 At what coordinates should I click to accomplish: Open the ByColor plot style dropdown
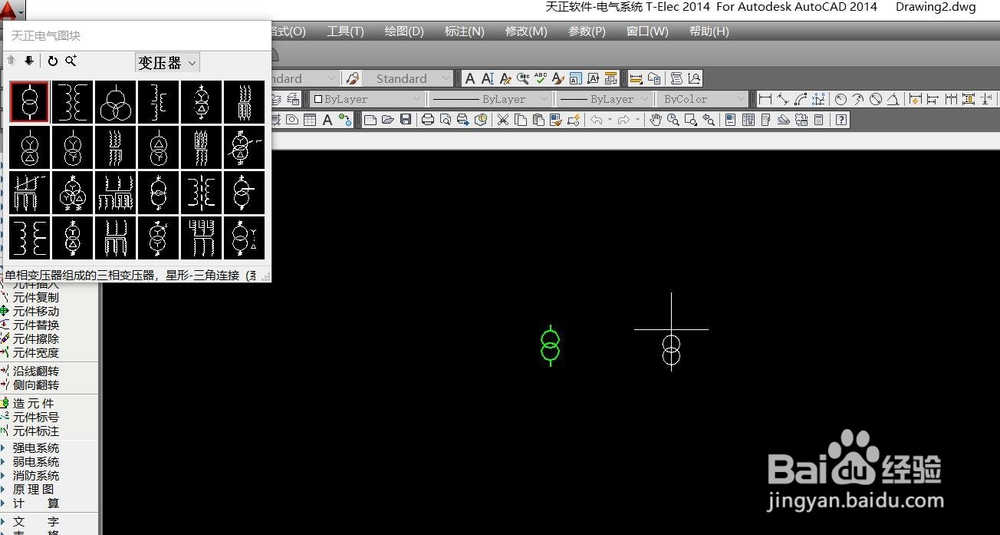[700, 99]
